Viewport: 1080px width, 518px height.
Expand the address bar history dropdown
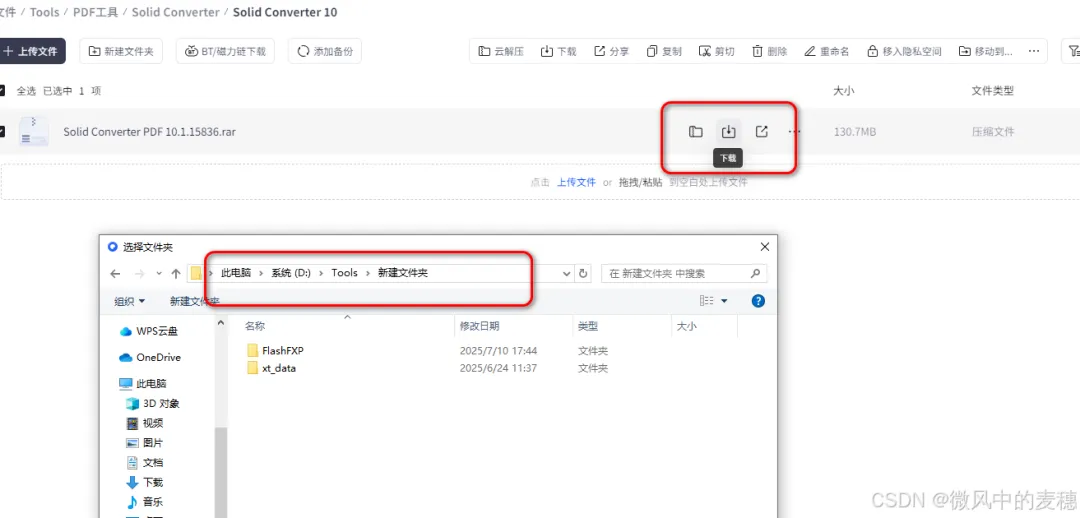click(567, 273)
